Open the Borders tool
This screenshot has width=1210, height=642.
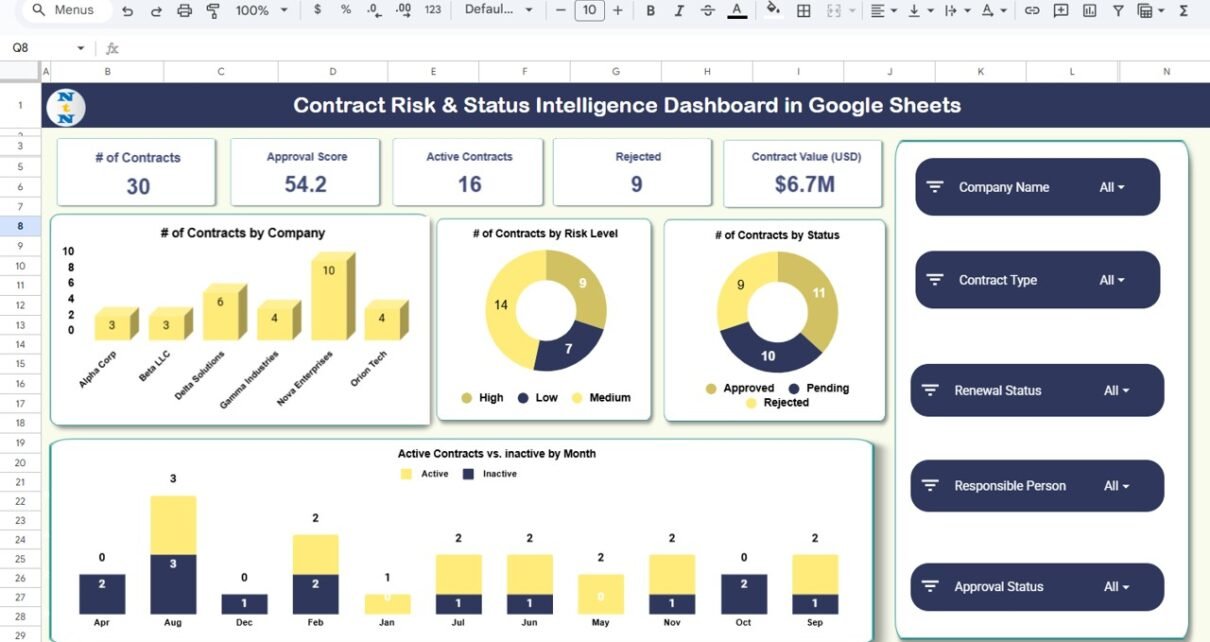803,11
